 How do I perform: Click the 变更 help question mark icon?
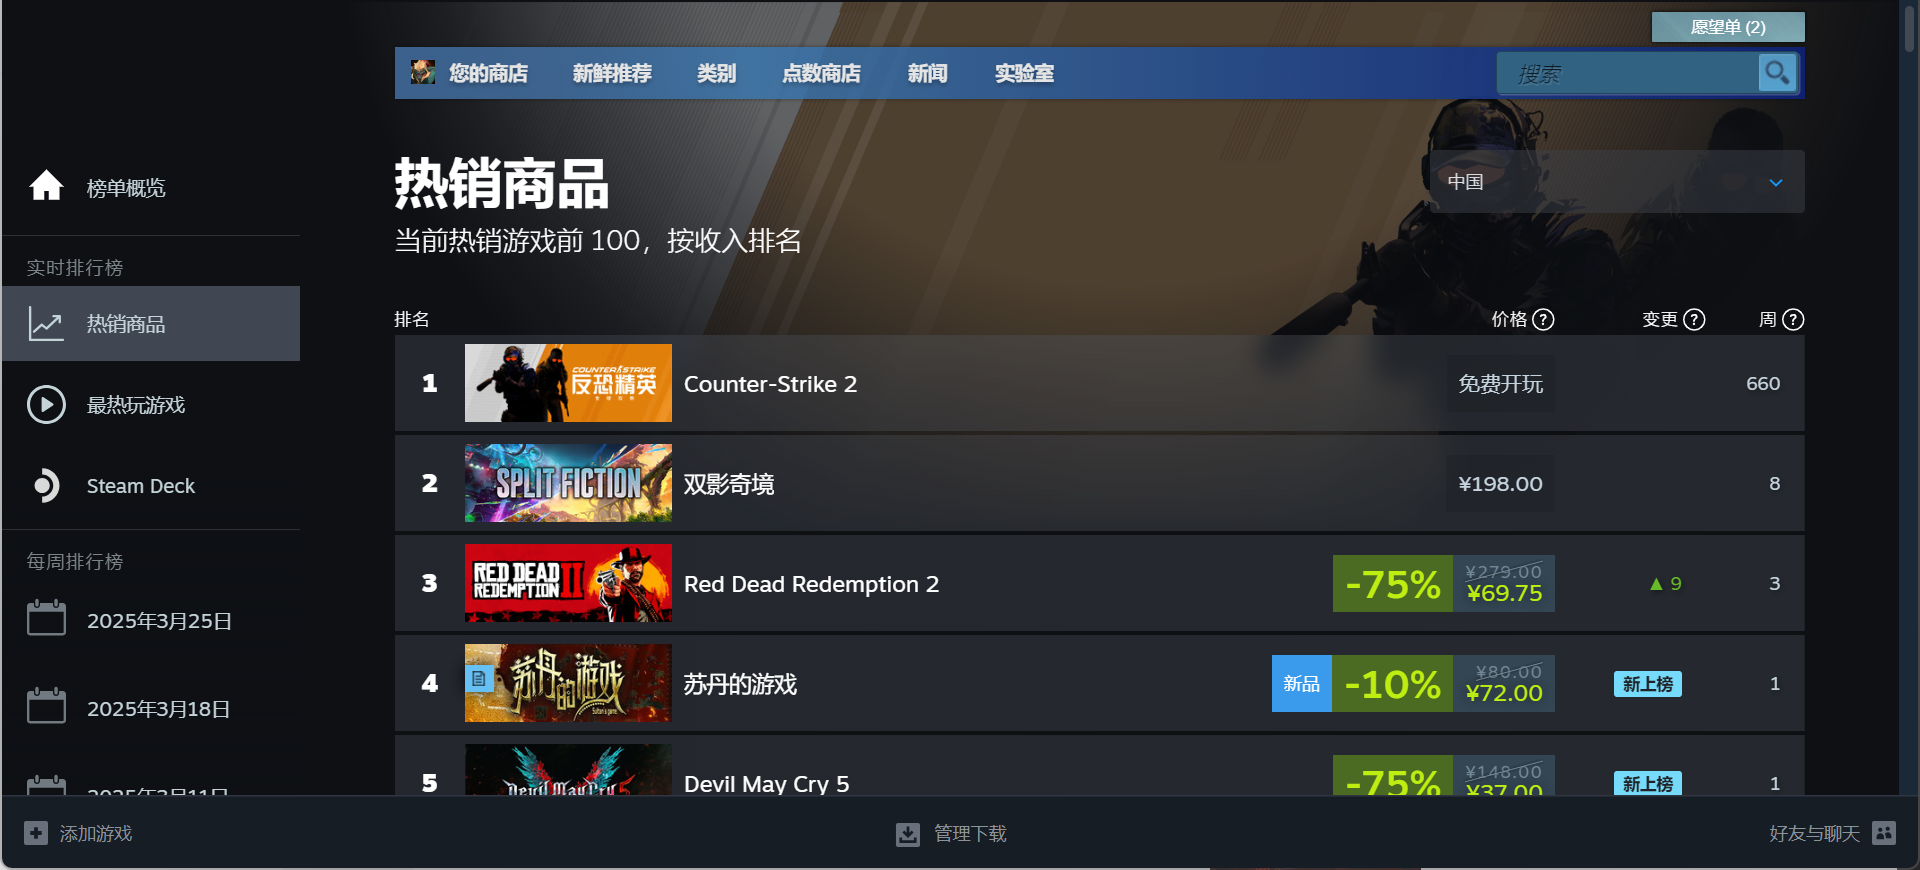[1694, 319]
